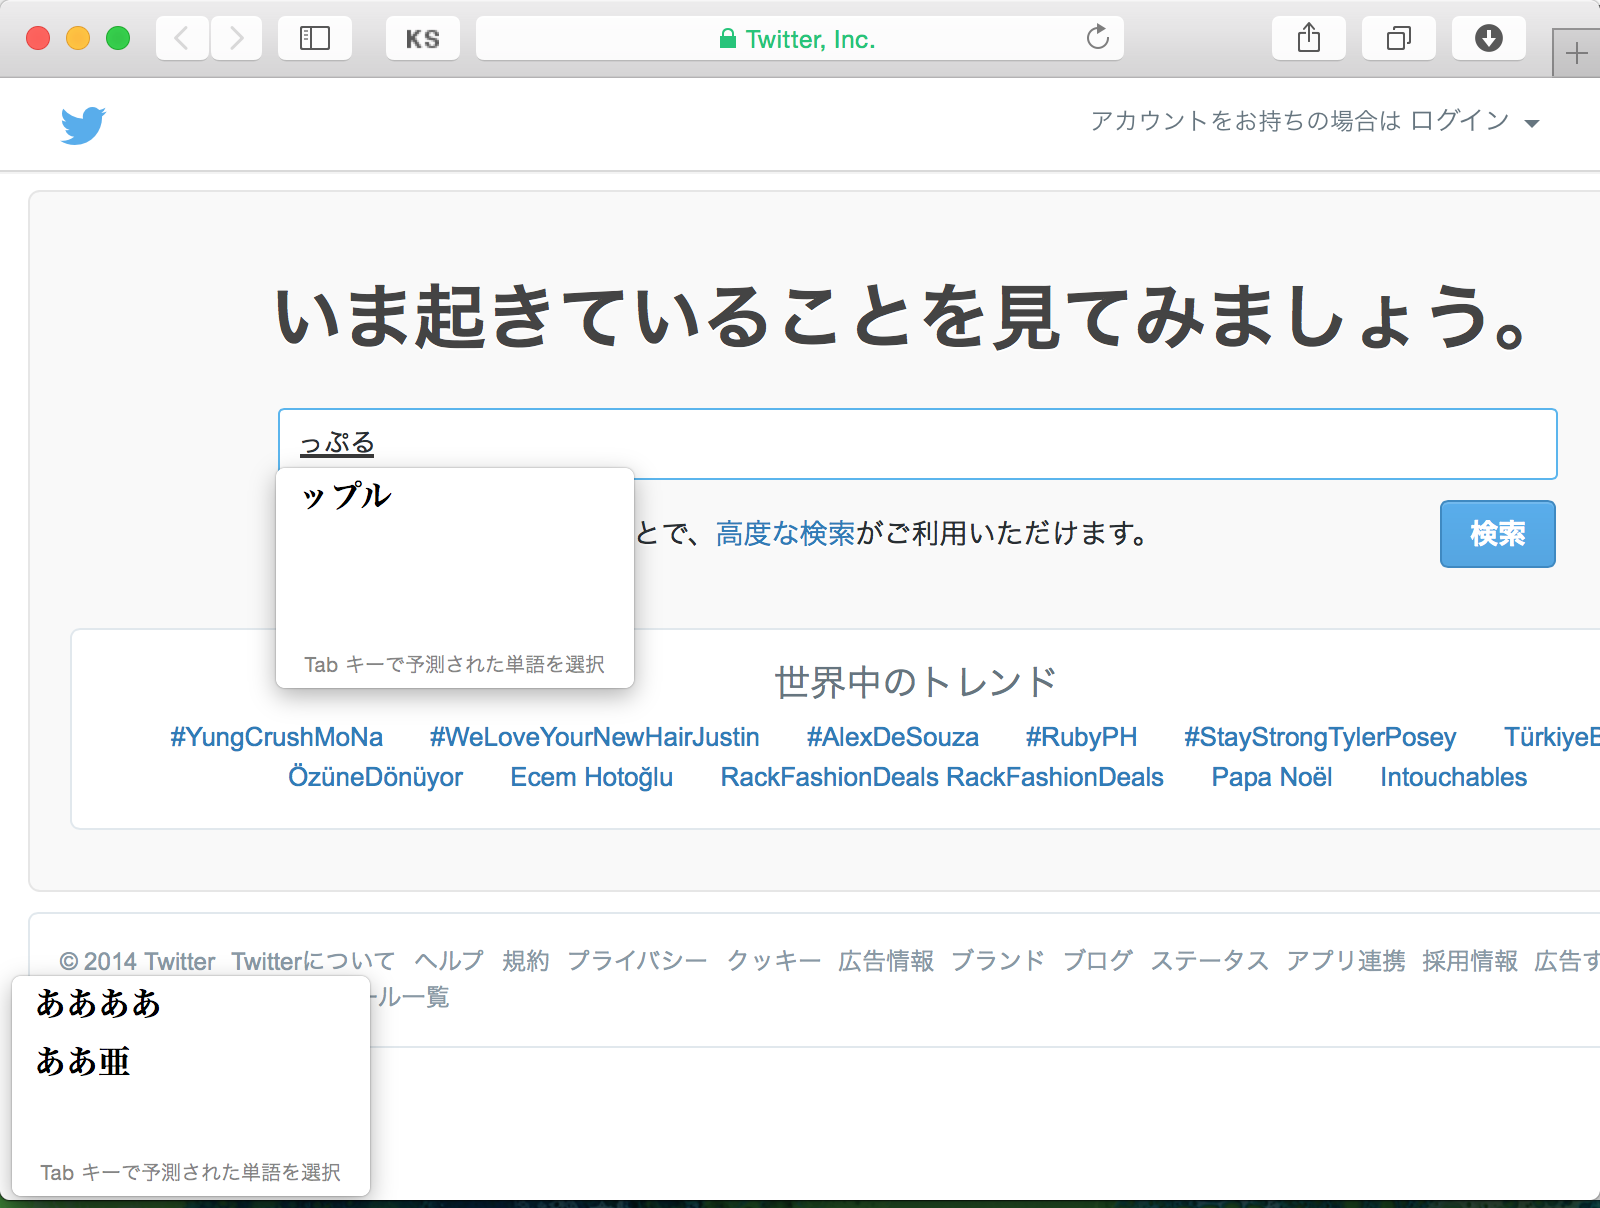The image size is (1600, 1208).
Task: Open a new tab with plus button
Action: click(x=1576, y=53)
